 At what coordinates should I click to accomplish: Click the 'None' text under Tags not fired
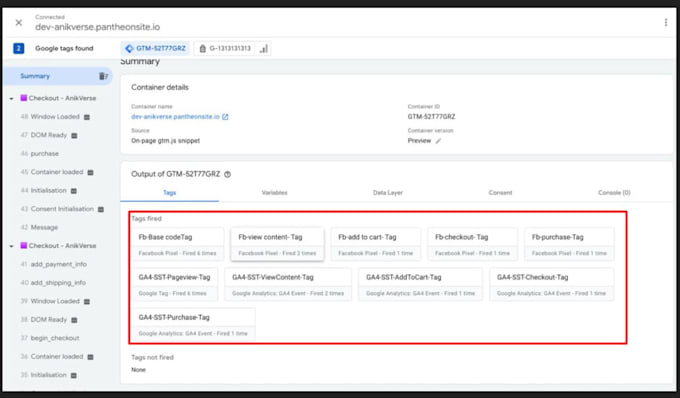pos(138,370)
